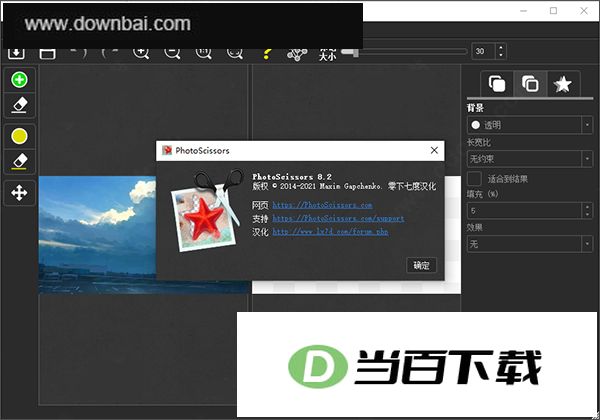The height and width of the screenshot is (420, 600).
Task: Click the marker size slider handle
Action: (355, 52)
